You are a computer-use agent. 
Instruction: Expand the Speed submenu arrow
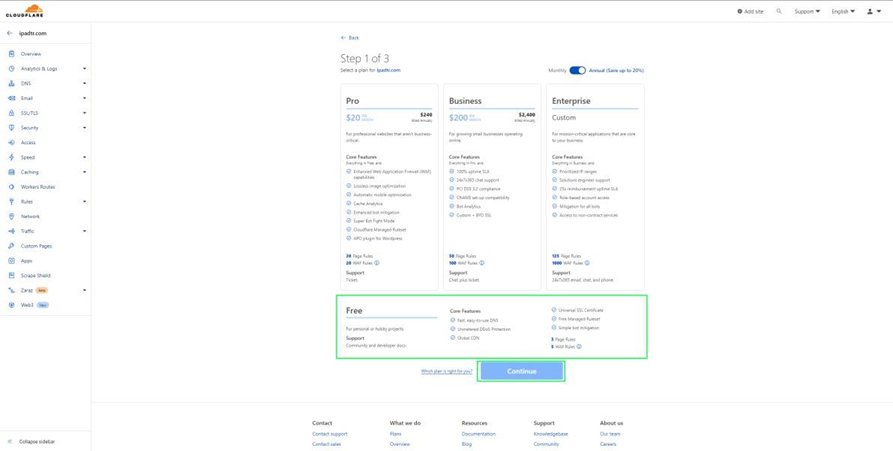click(84, 157)
